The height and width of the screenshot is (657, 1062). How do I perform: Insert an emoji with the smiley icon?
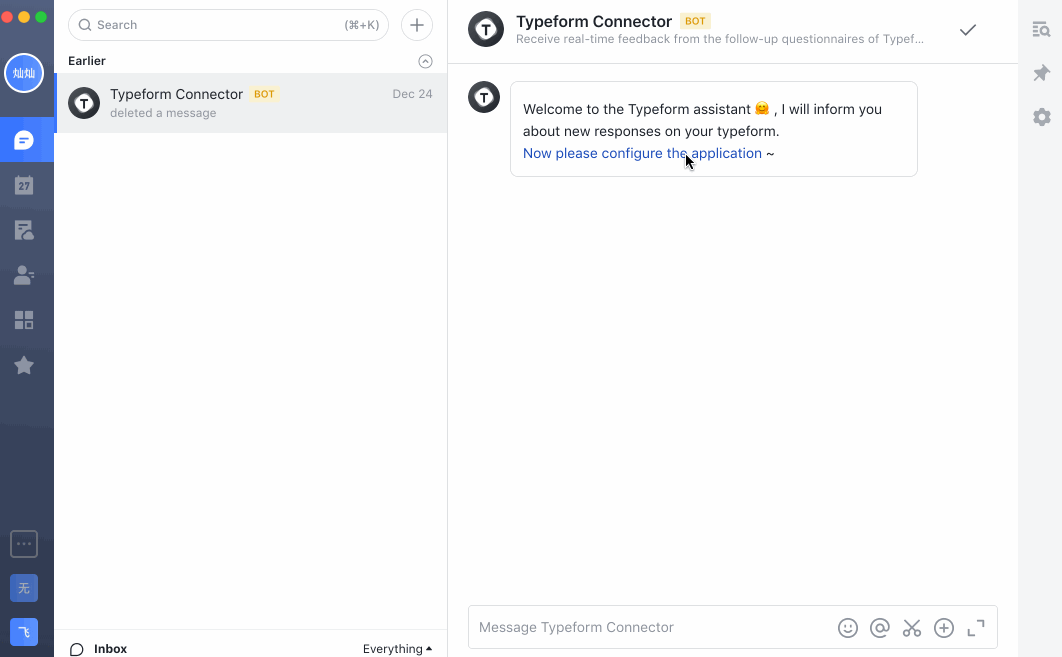point(847,628)
